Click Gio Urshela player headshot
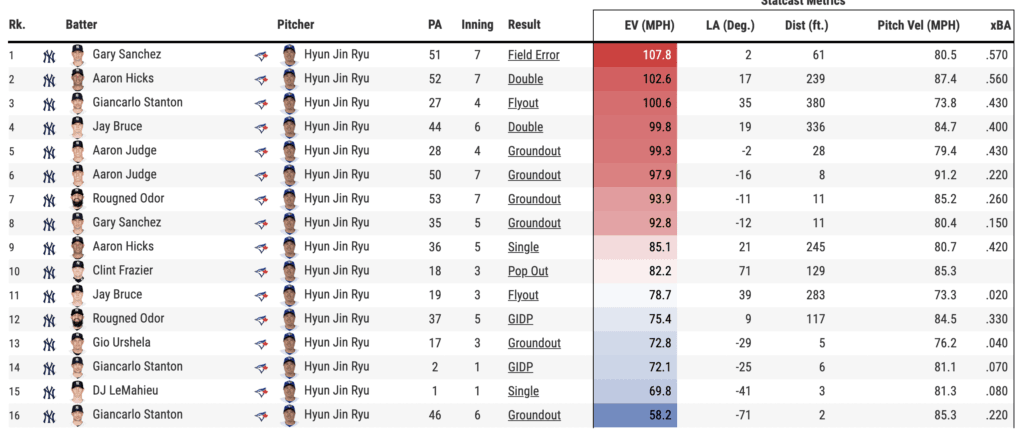The width and height of the screenshot is (1024, 437). click(78, 343)
